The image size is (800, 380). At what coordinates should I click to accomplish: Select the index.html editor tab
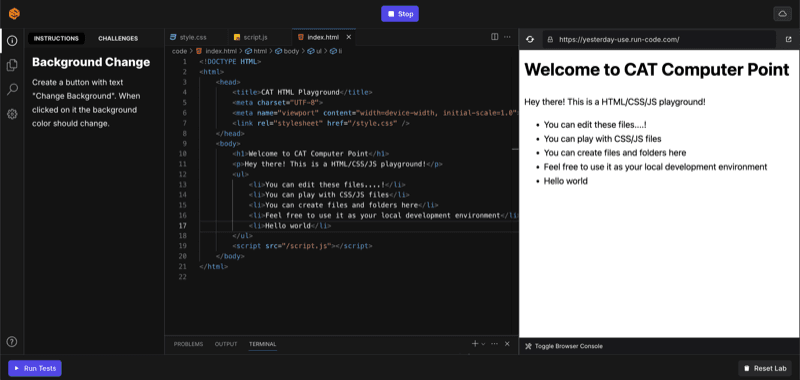323,37
